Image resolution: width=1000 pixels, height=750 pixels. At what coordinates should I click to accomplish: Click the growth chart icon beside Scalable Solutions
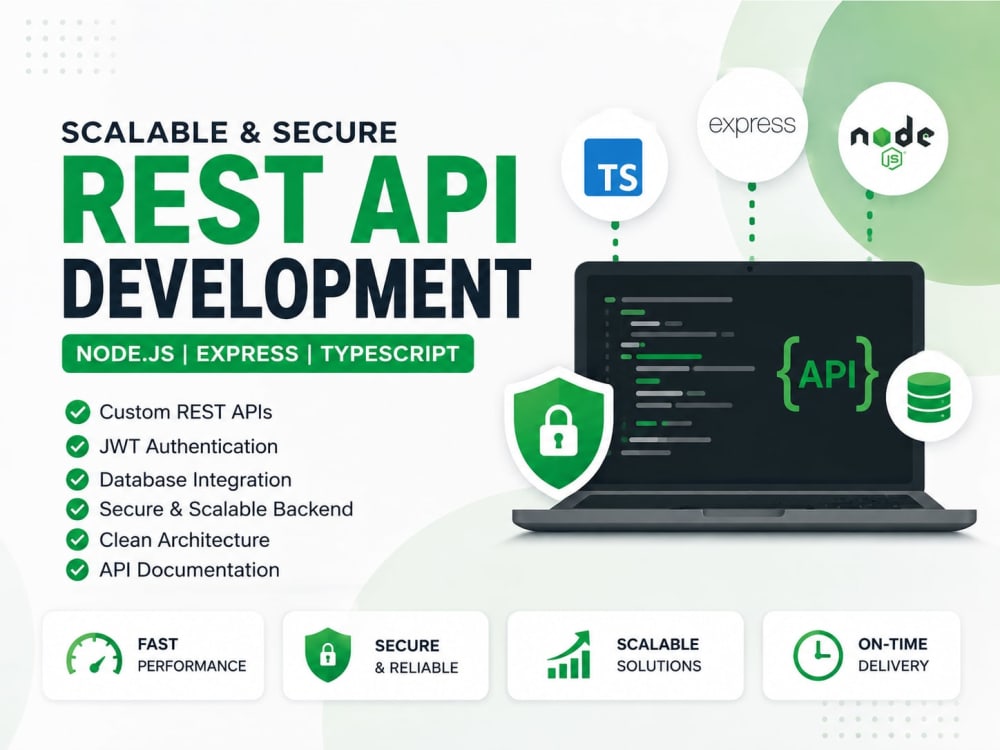570,655
